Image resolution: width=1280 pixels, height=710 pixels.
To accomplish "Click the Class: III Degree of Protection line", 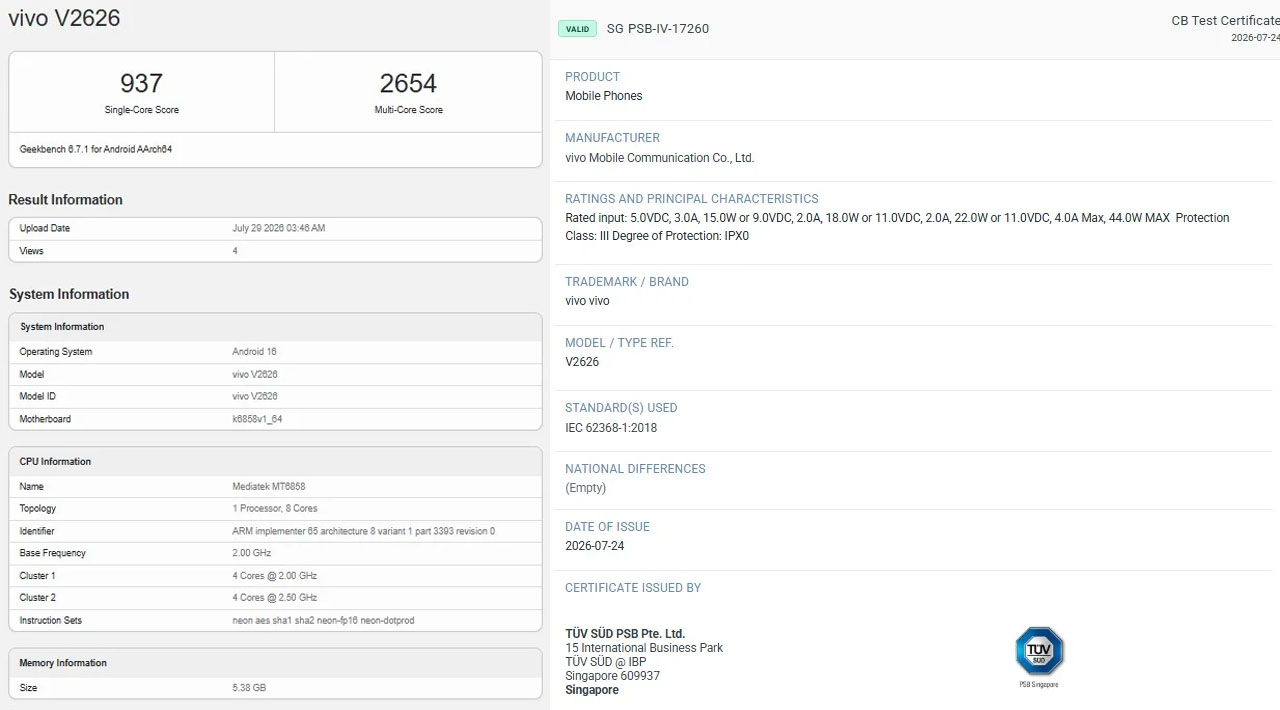I will (x=657, y=237).
